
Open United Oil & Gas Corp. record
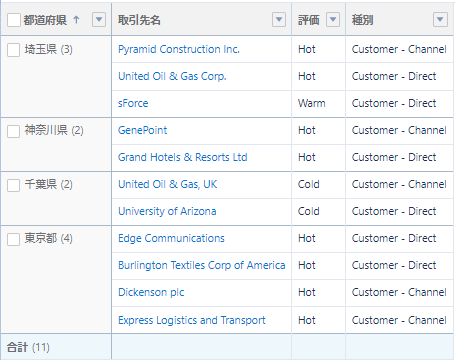[172, 76]
